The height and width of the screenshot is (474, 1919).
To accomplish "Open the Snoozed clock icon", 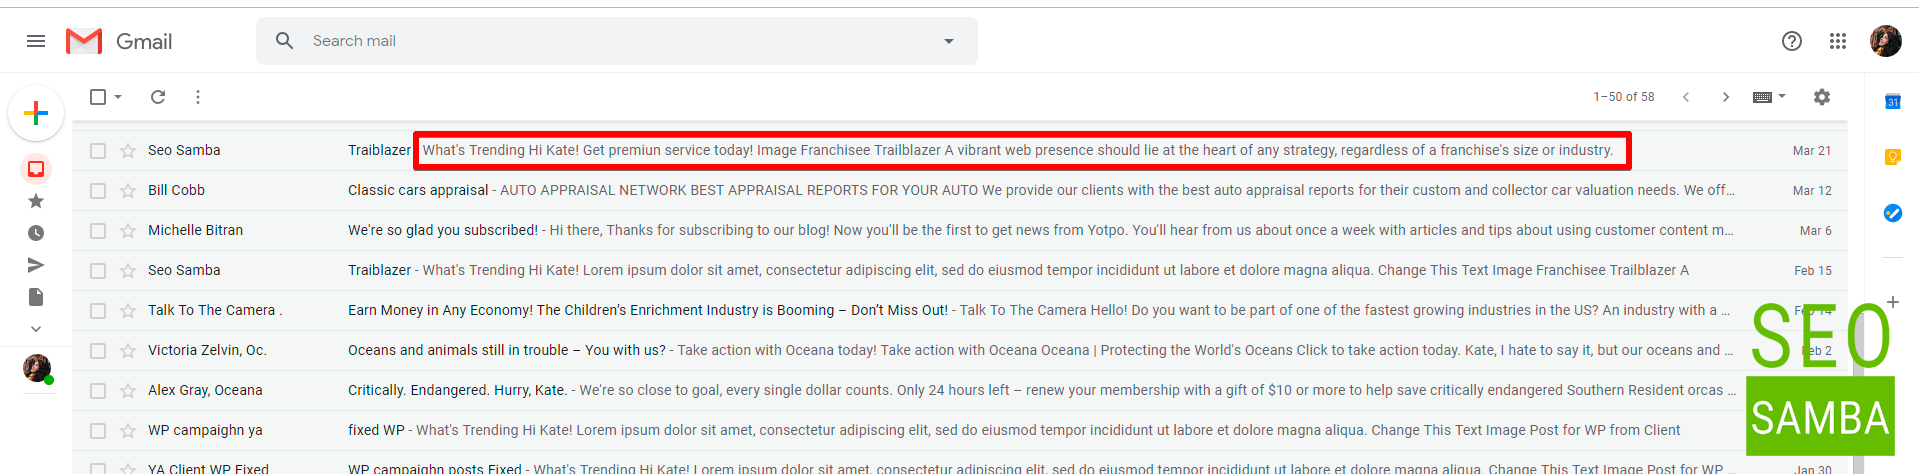I will pyautogui.click(x=36, y=233).
